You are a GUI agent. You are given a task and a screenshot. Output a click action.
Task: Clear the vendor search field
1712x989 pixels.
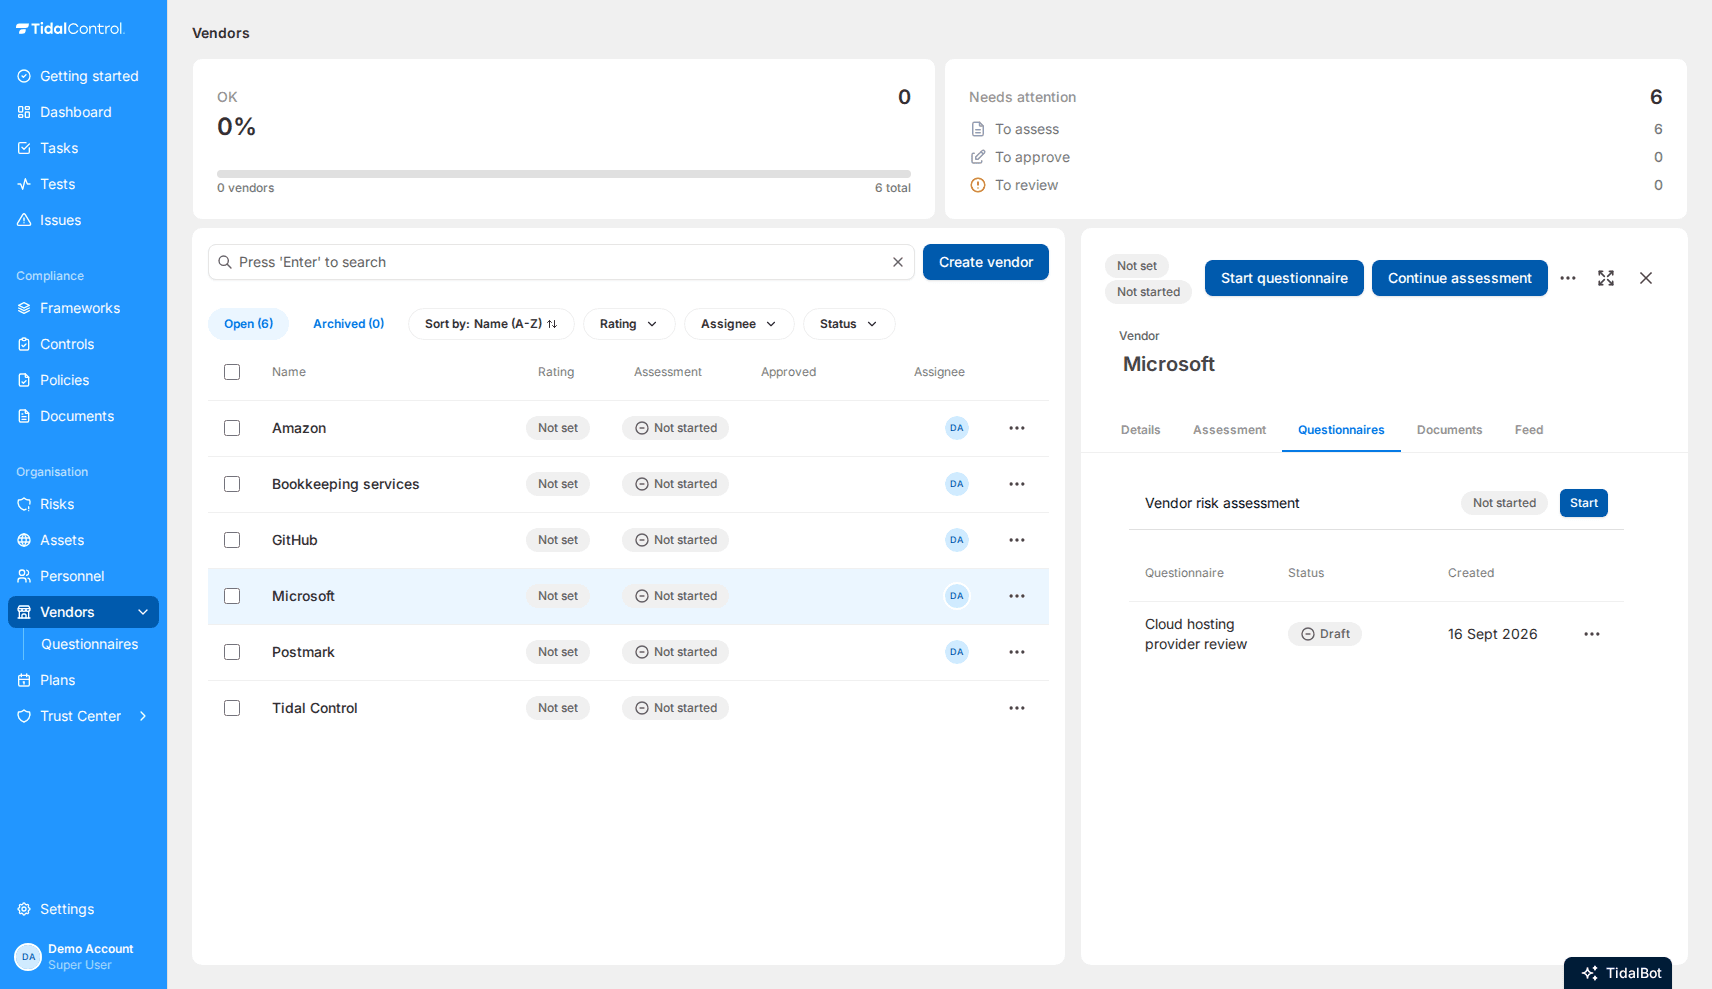click(x=898, y=262)
